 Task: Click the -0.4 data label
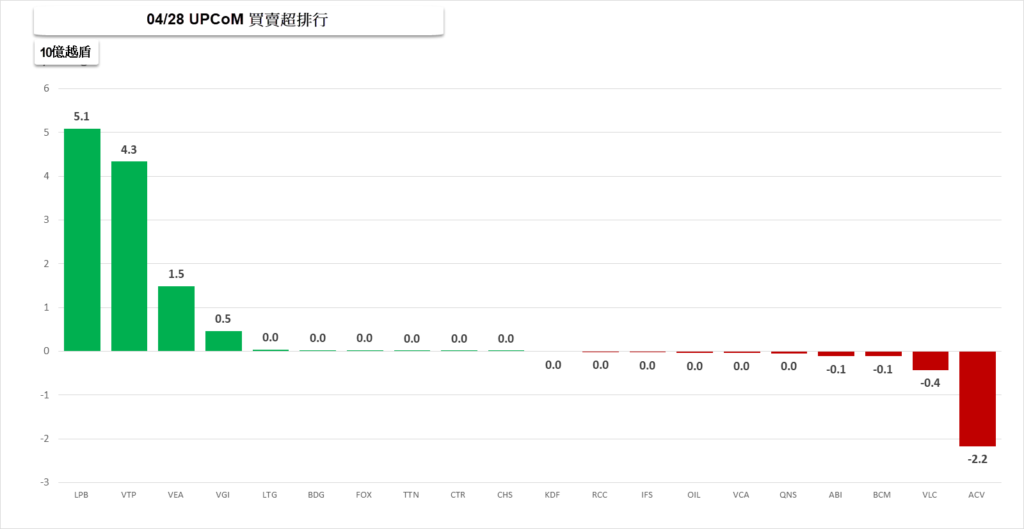click(x=930, y=383)
